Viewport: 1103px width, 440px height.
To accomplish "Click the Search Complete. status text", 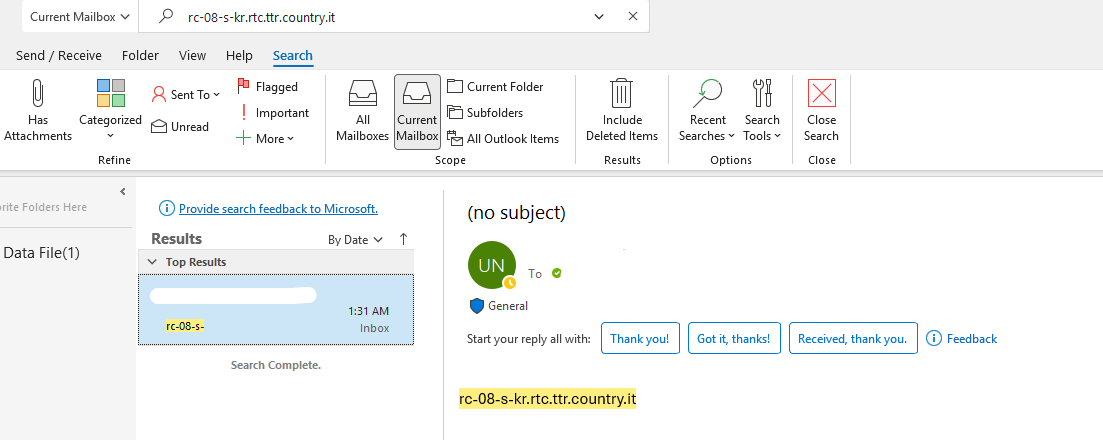I will (x=276, y=365).
